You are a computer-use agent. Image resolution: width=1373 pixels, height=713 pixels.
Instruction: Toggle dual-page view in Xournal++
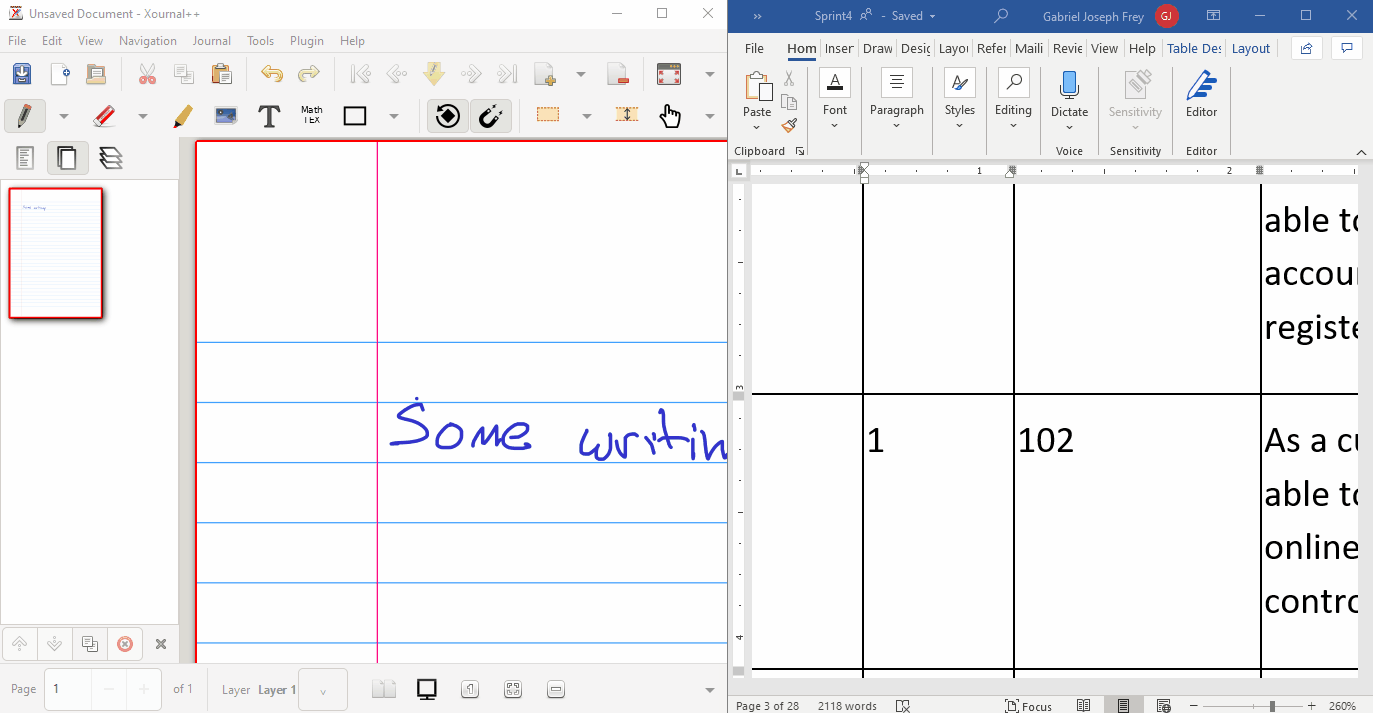(x=383, y=689)
